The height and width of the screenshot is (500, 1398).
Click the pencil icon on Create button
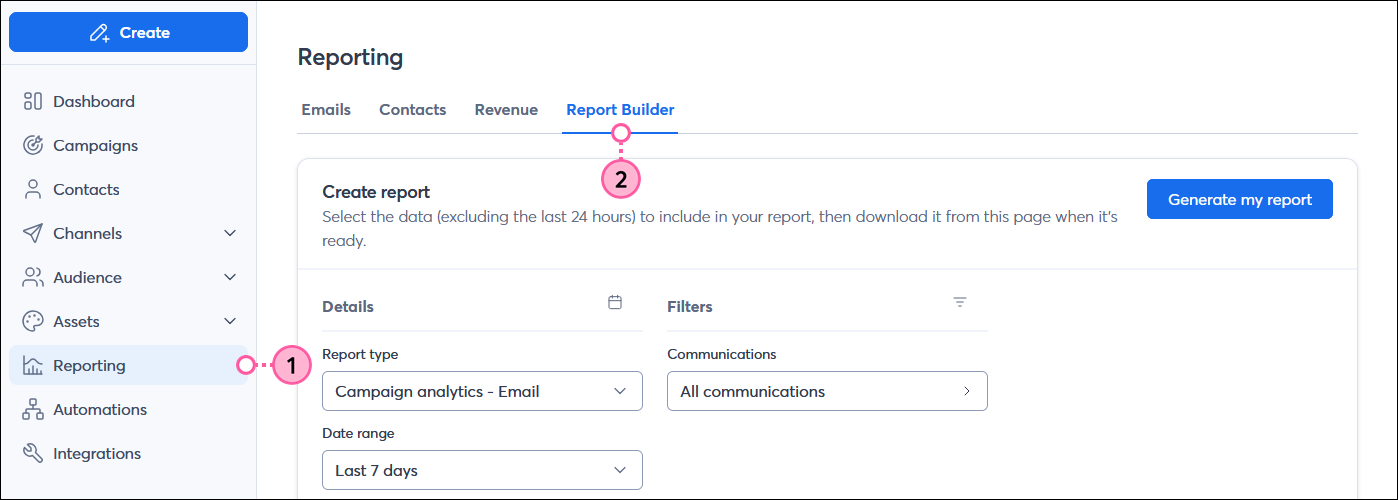tap(99, 33)
